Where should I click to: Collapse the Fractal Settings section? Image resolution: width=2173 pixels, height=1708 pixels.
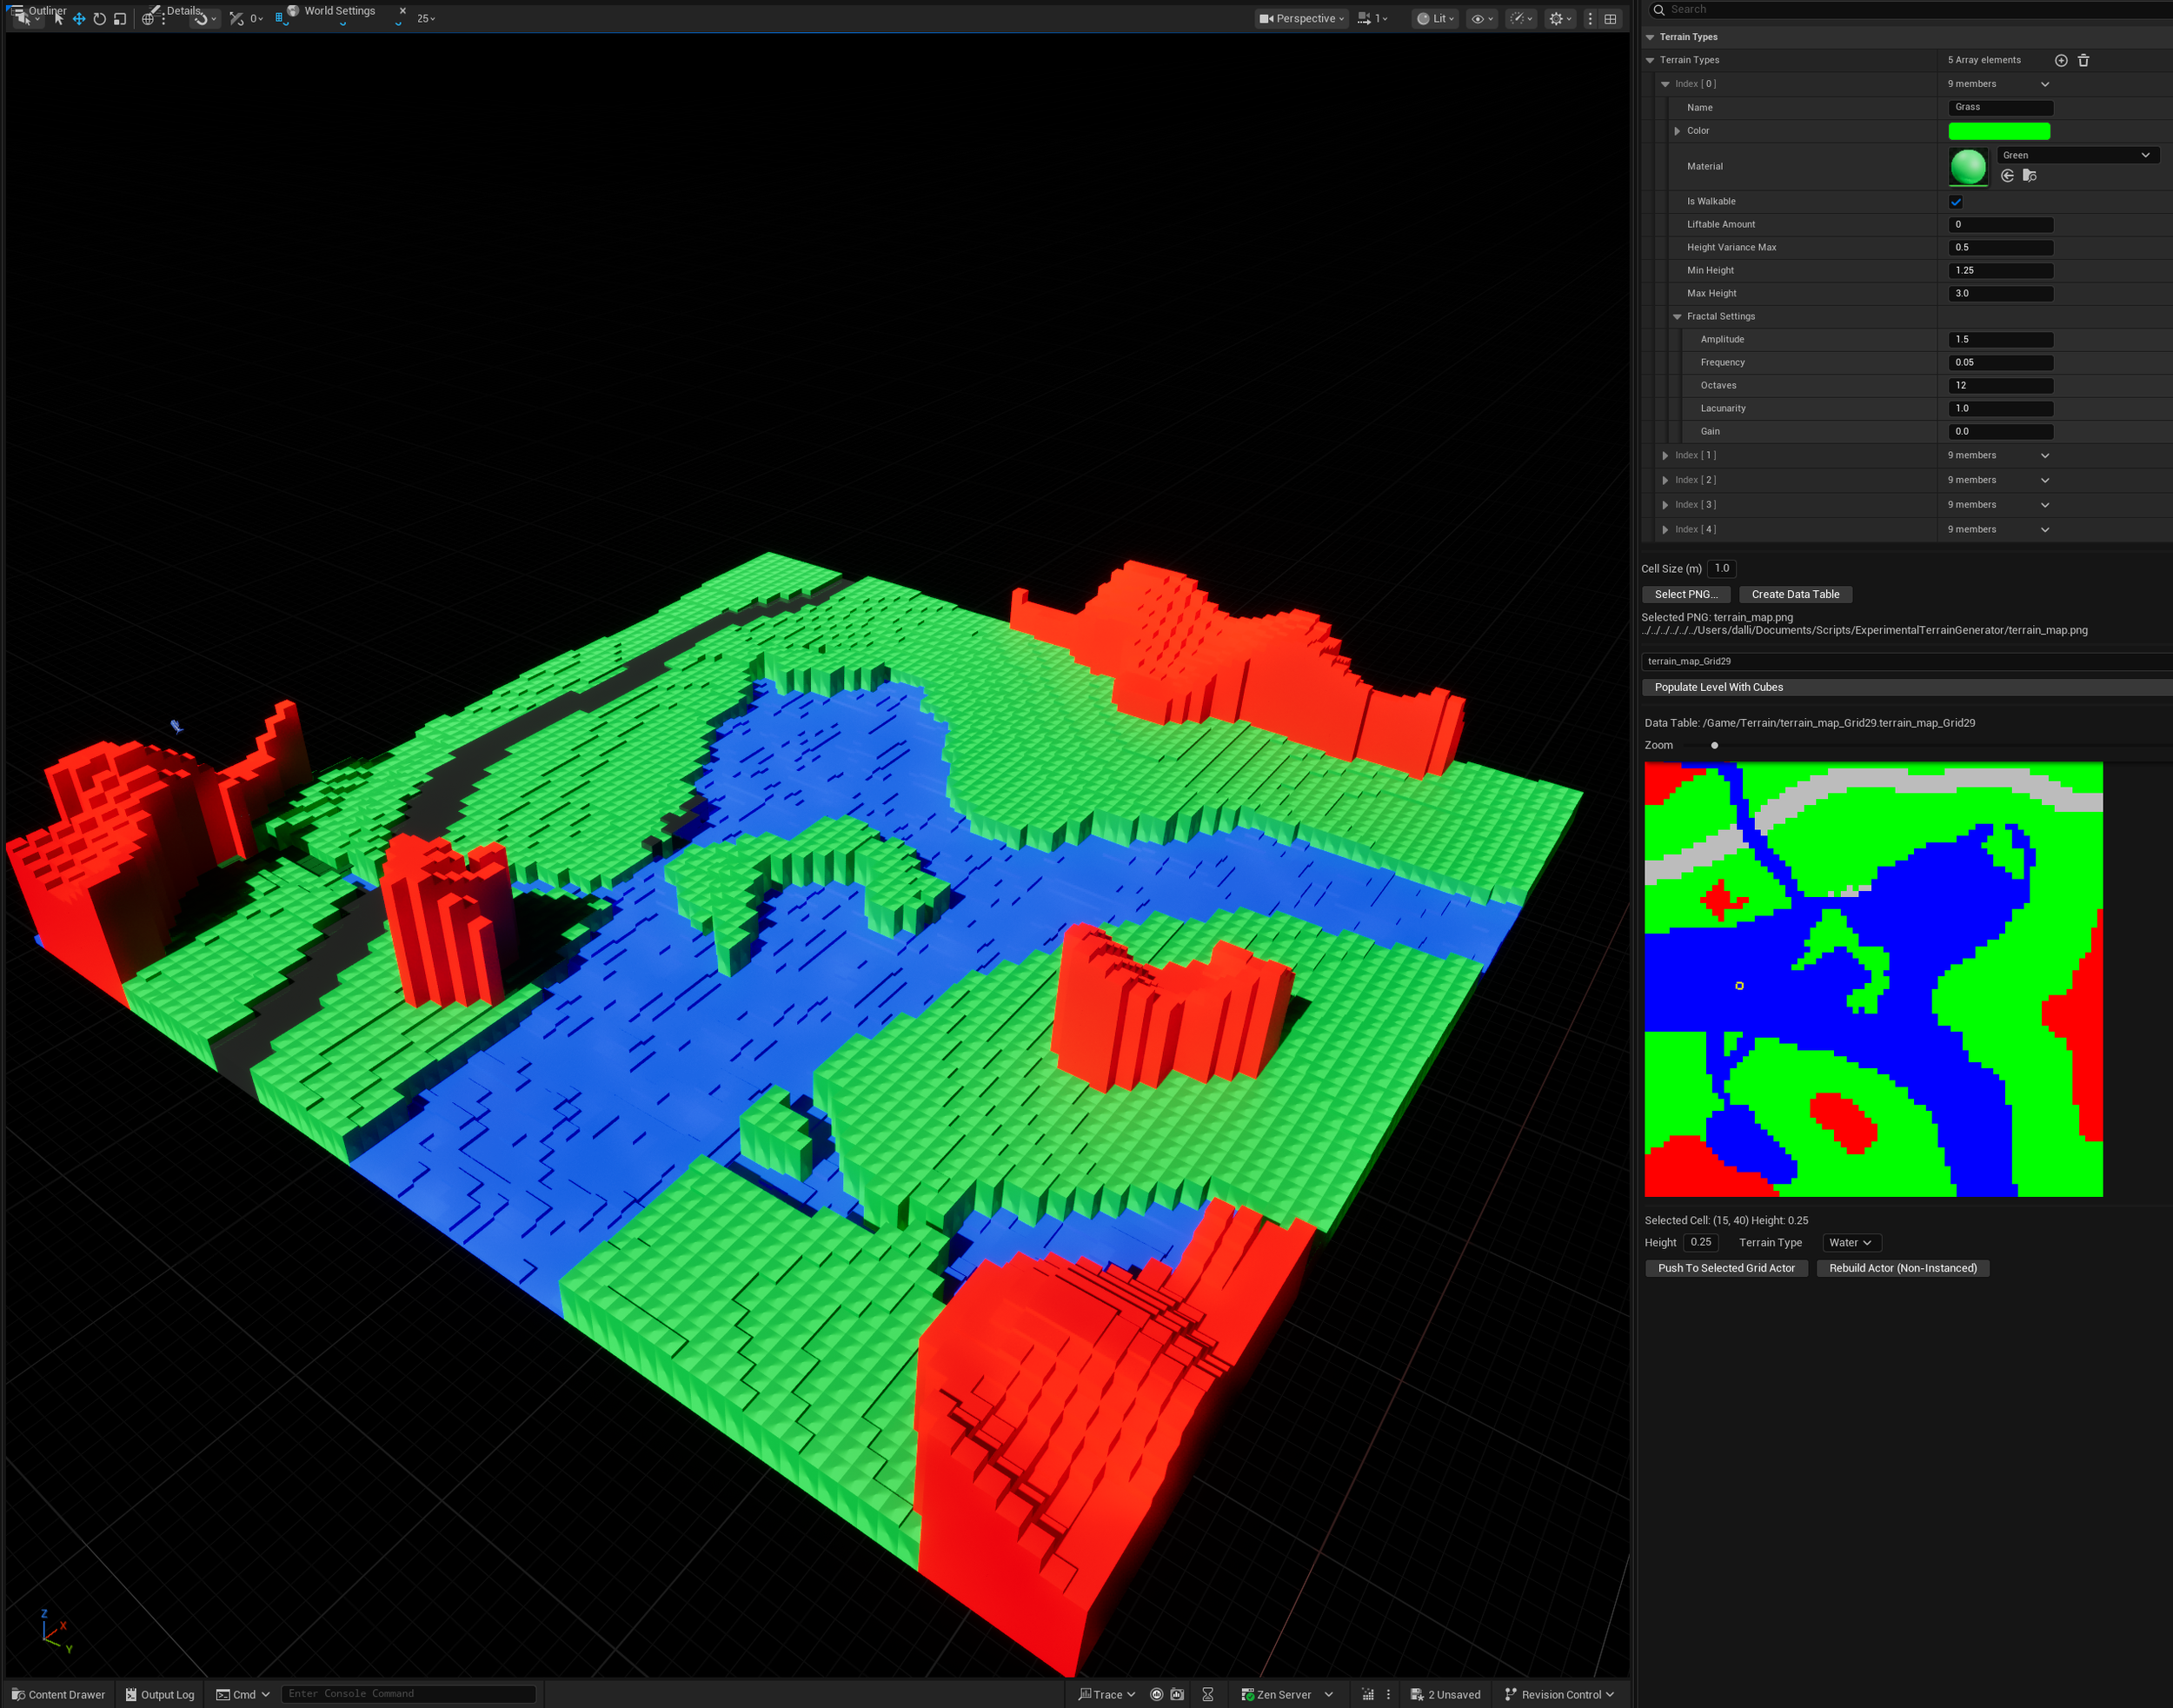[1677, 317]
